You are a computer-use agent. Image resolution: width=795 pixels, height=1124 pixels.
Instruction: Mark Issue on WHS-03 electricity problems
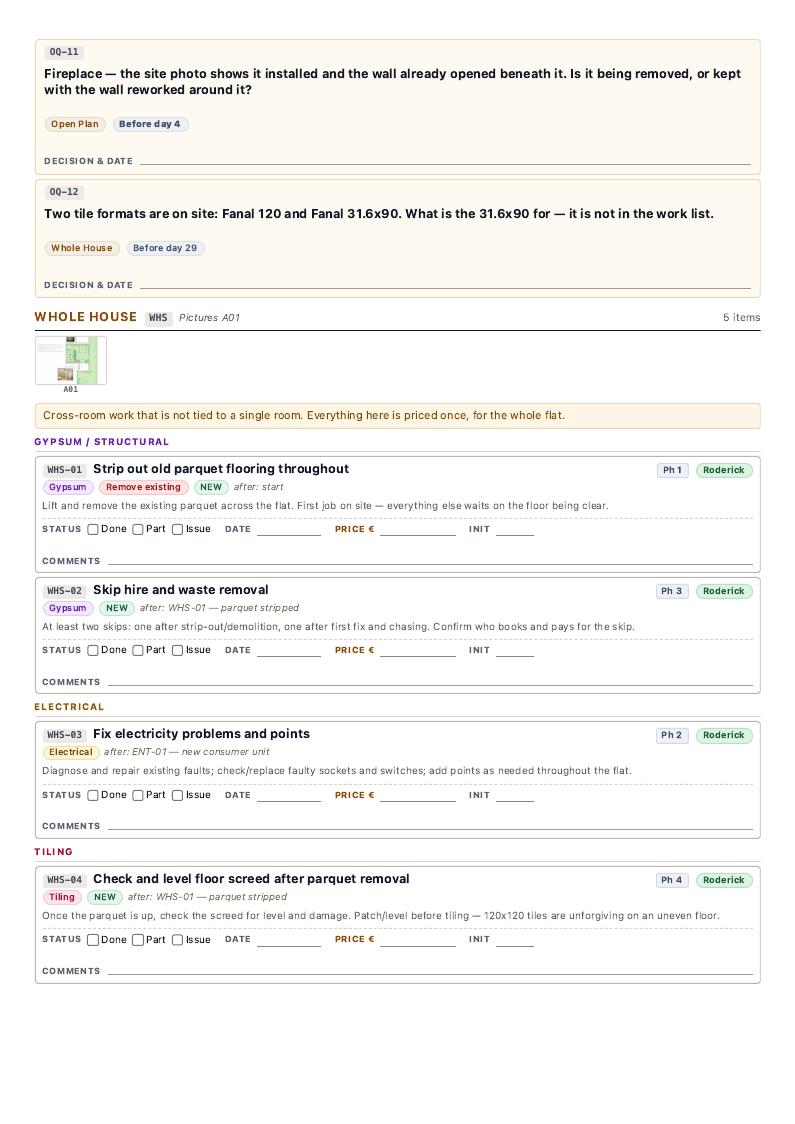[x=177, y=796]
